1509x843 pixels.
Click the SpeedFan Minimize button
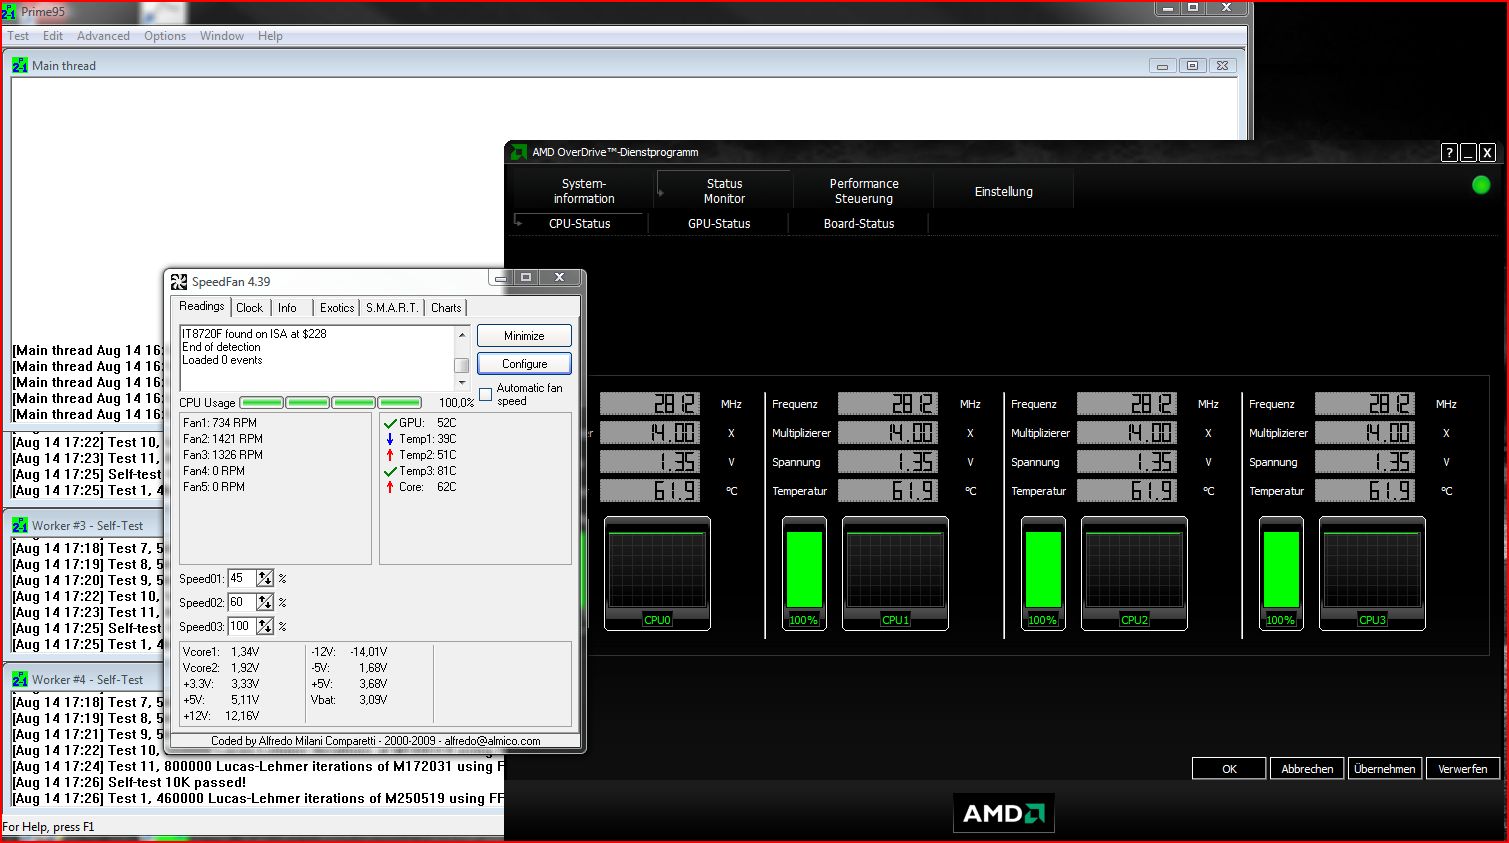(524, 336)
